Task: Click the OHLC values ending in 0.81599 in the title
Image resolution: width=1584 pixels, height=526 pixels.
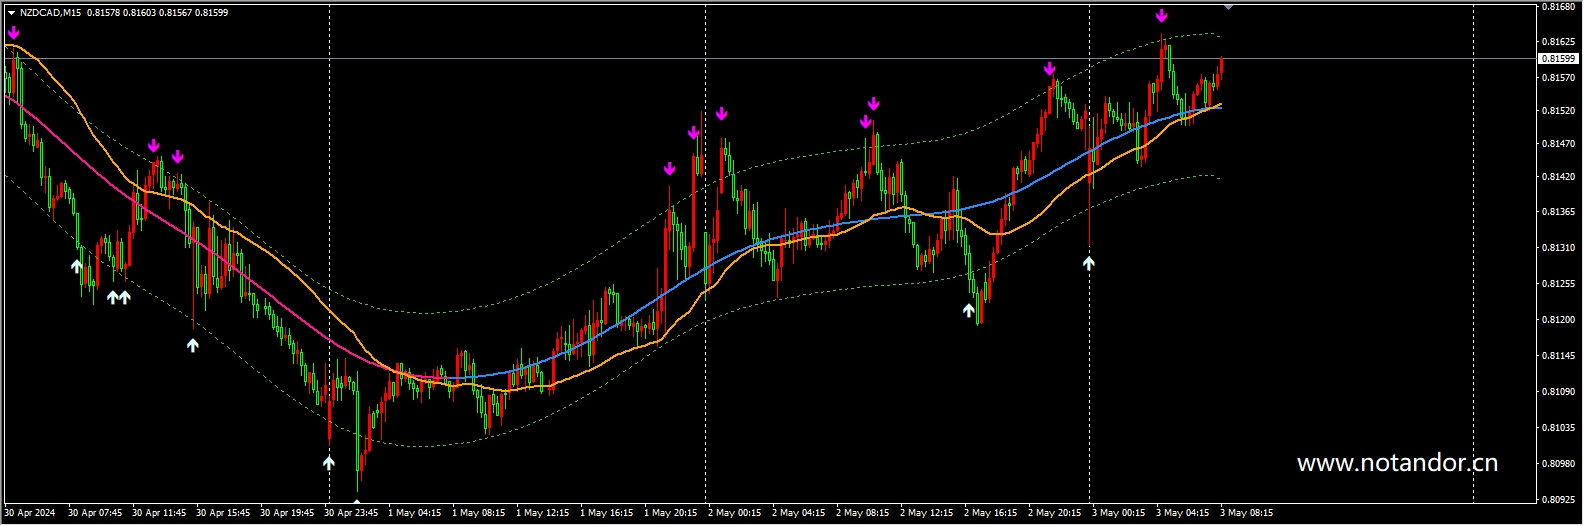Action: click(x=158, y=13)
